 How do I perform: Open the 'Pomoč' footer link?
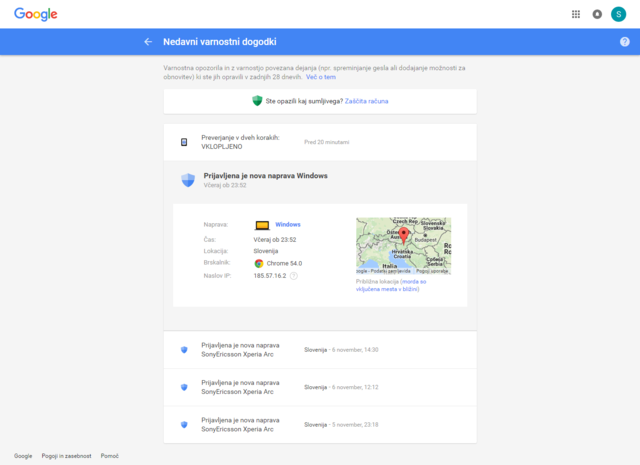tap(110, 456)
